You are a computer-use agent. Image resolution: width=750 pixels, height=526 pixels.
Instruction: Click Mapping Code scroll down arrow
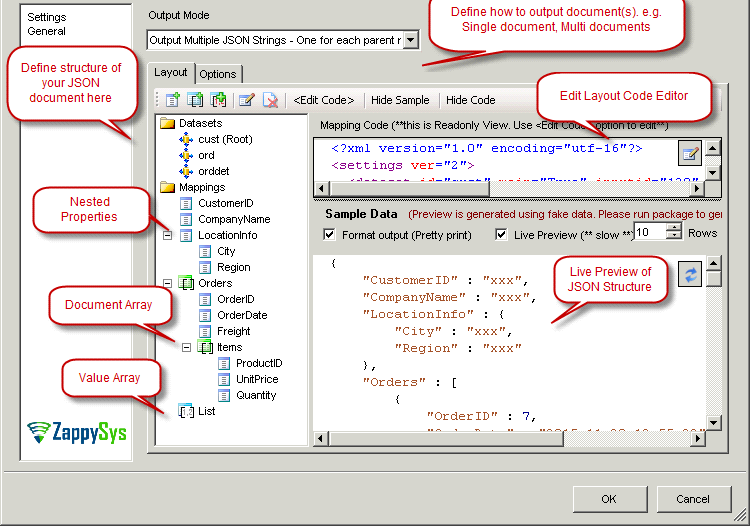[x=713, y=172]
